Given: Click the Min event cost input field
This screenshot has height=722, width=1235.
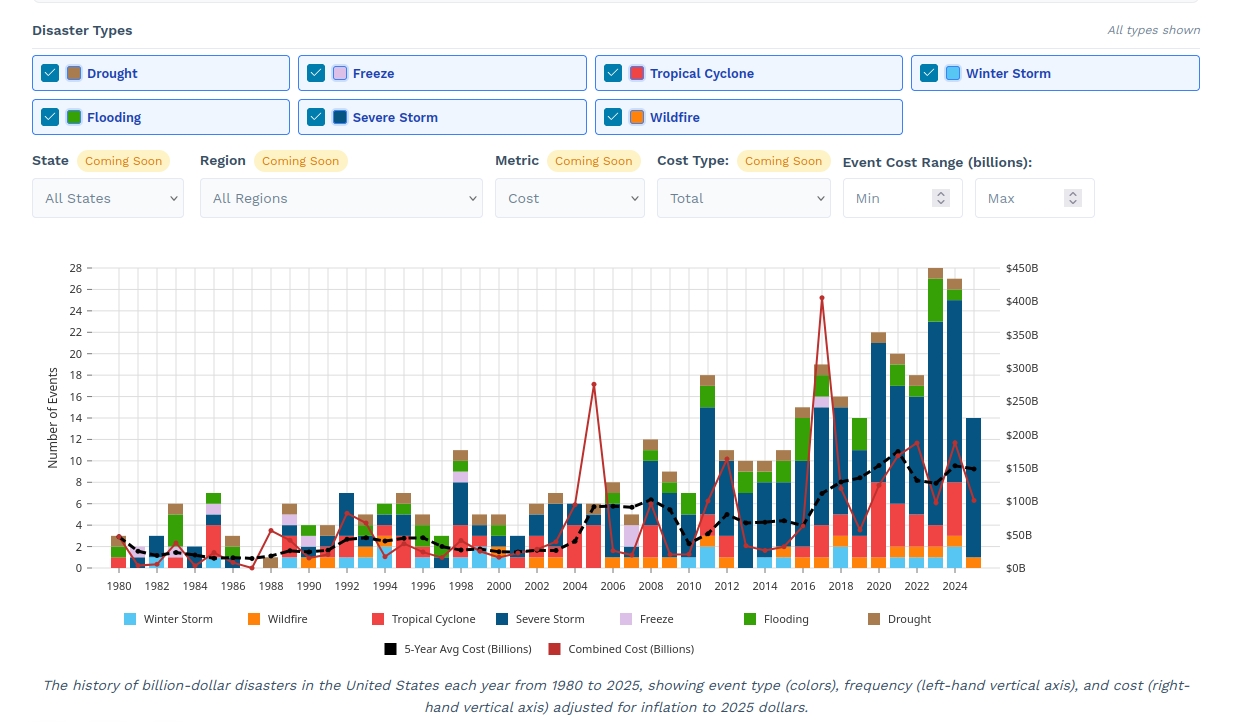Looking at the screenshot, I should point(890,198).
